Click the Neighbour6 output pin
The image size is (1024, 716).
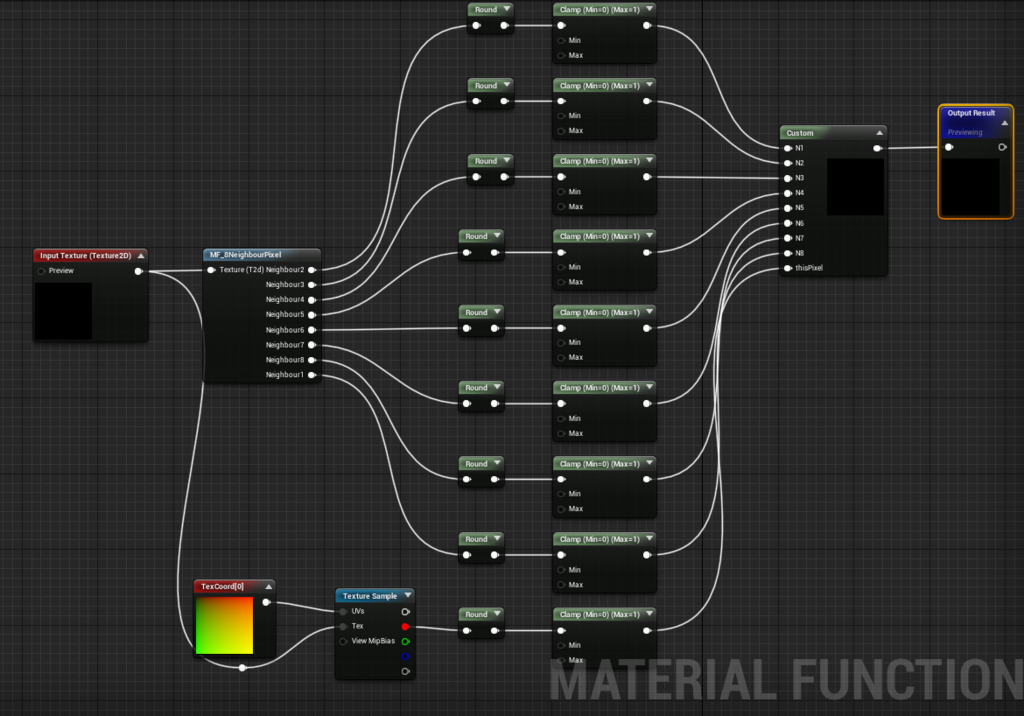tap(312, 330)
